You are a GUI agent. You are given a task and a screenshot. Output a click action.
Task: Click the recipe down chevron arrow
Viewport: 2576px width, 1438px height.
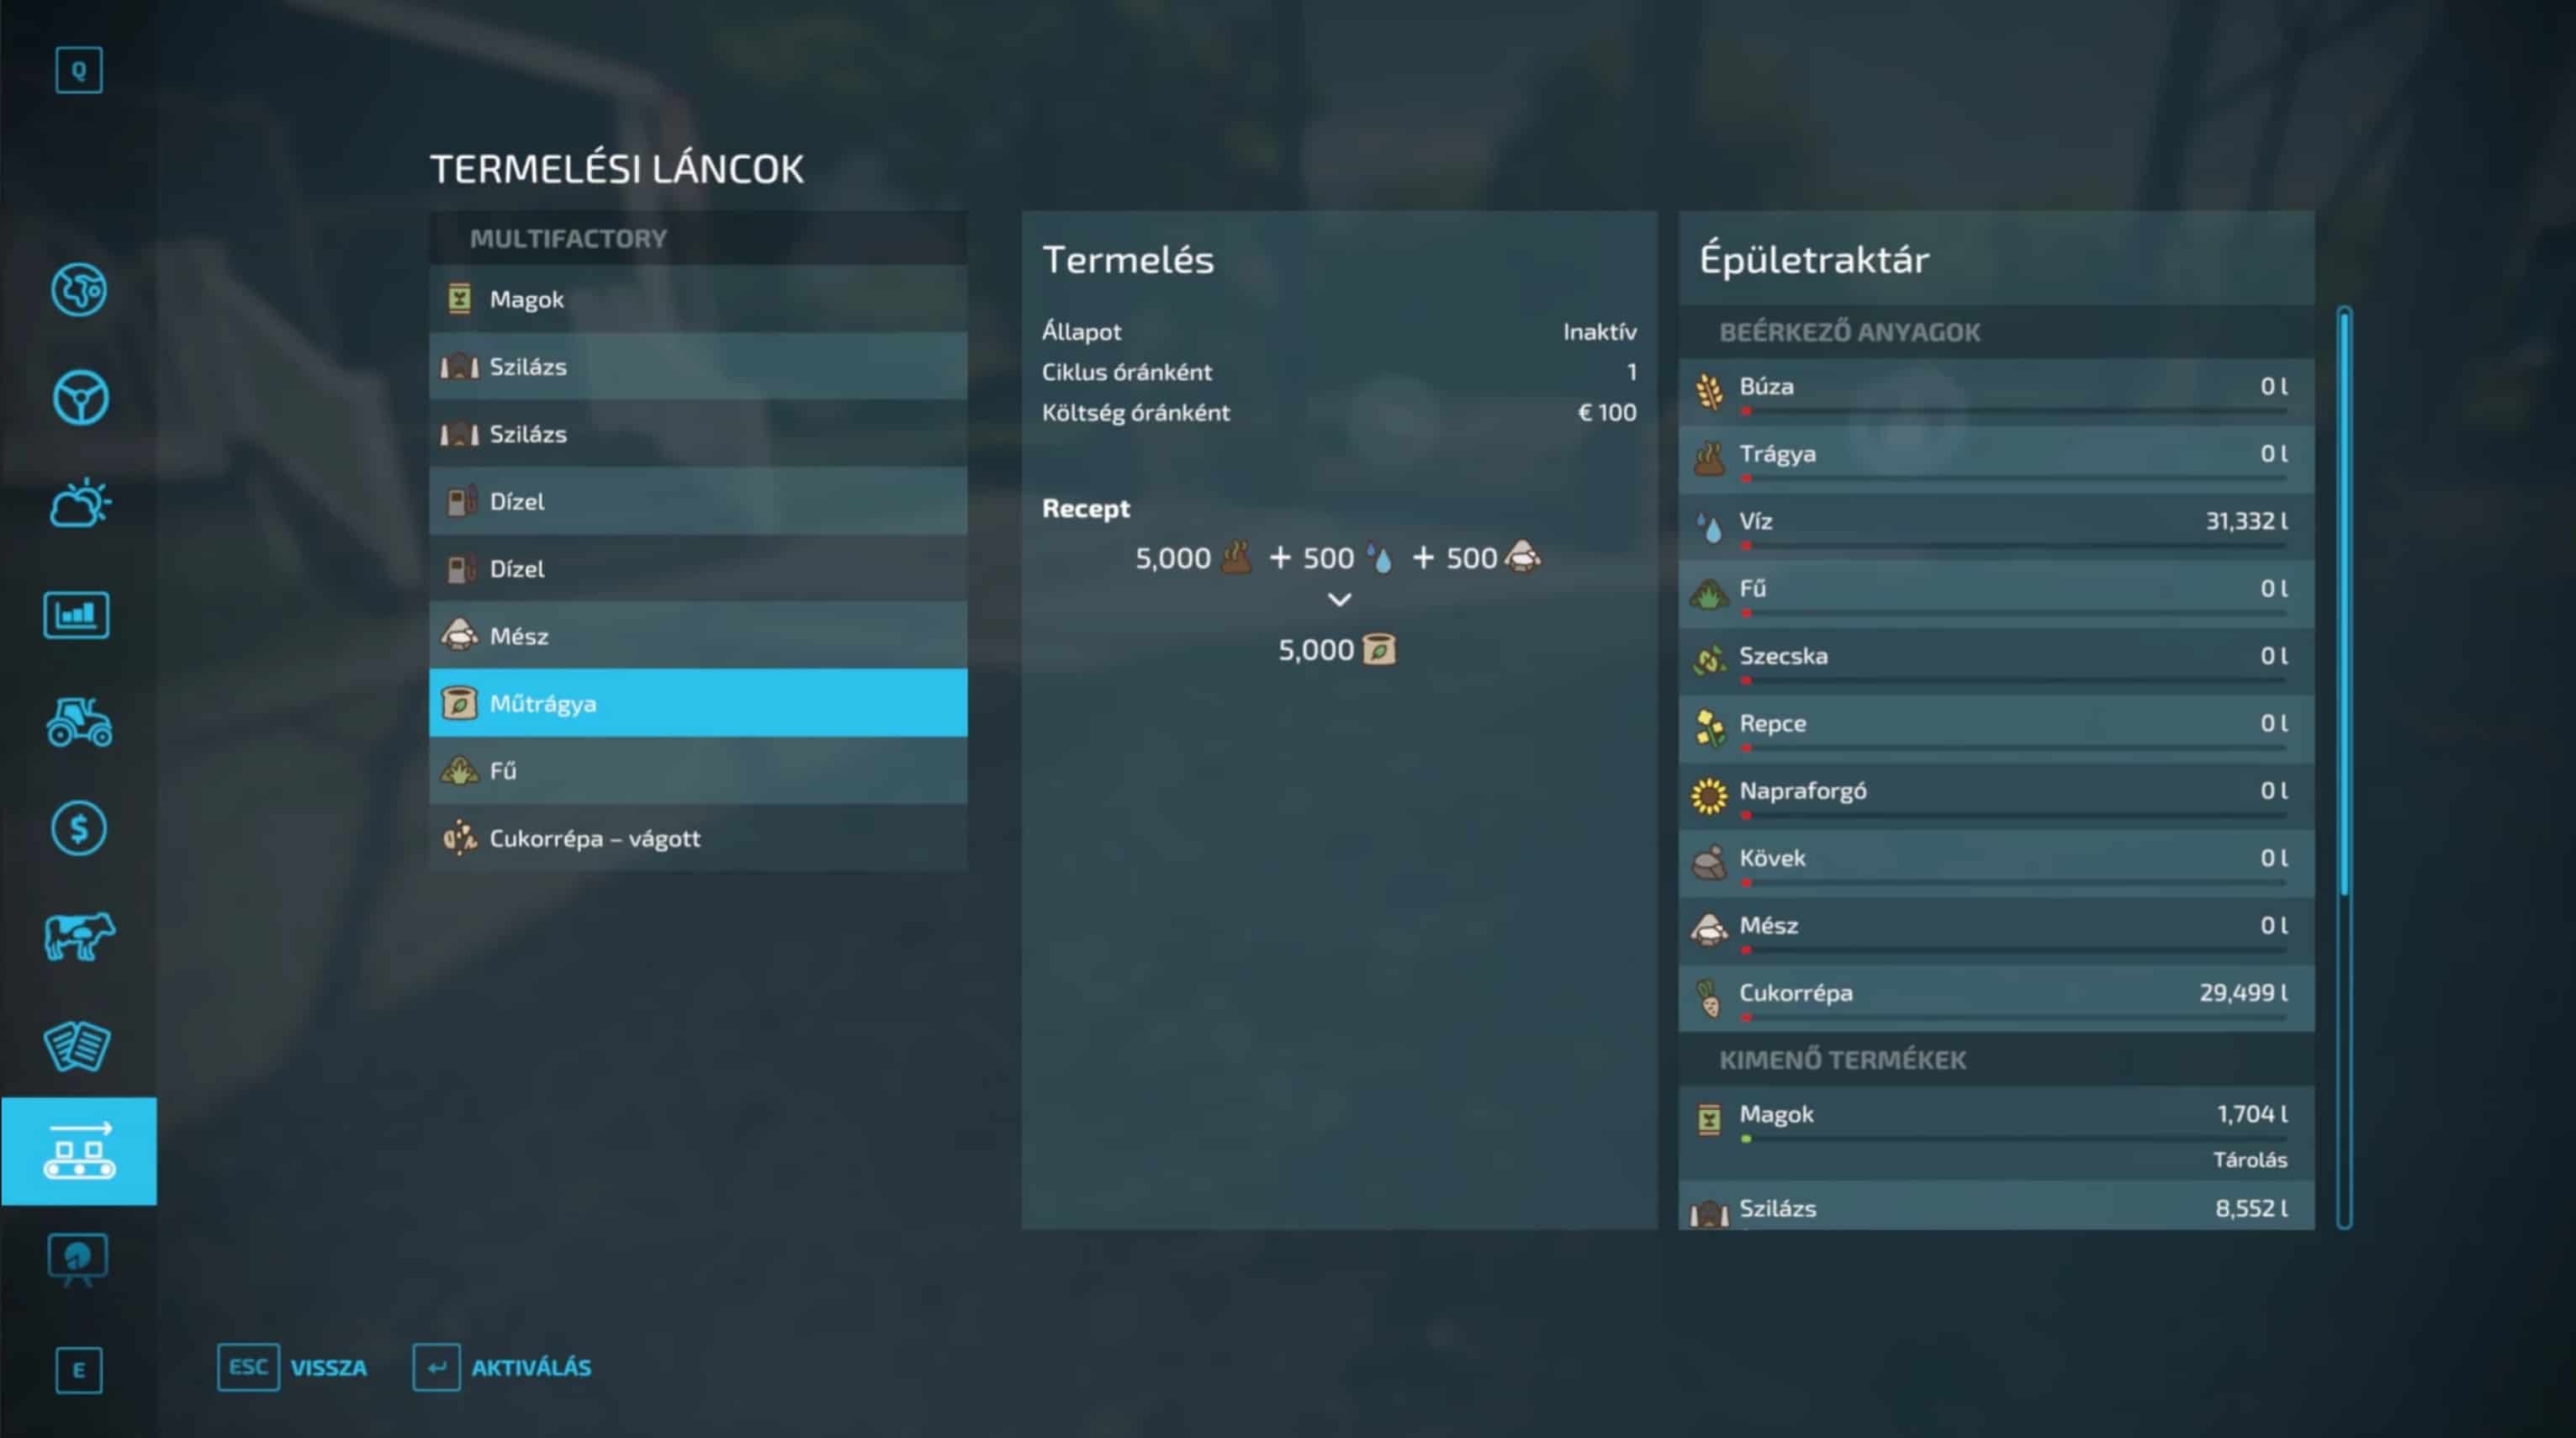click(x=1339, y=600)
